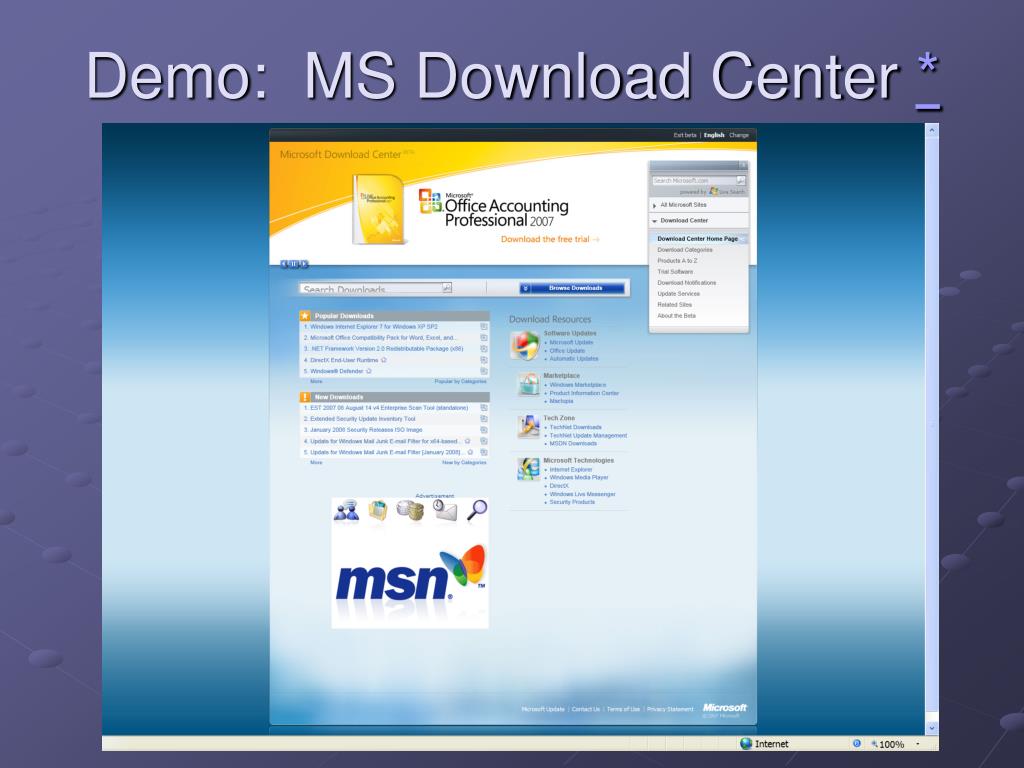The image size is (1024, 768).
Task: Select Download Categories in side menu
Action: 685,250
